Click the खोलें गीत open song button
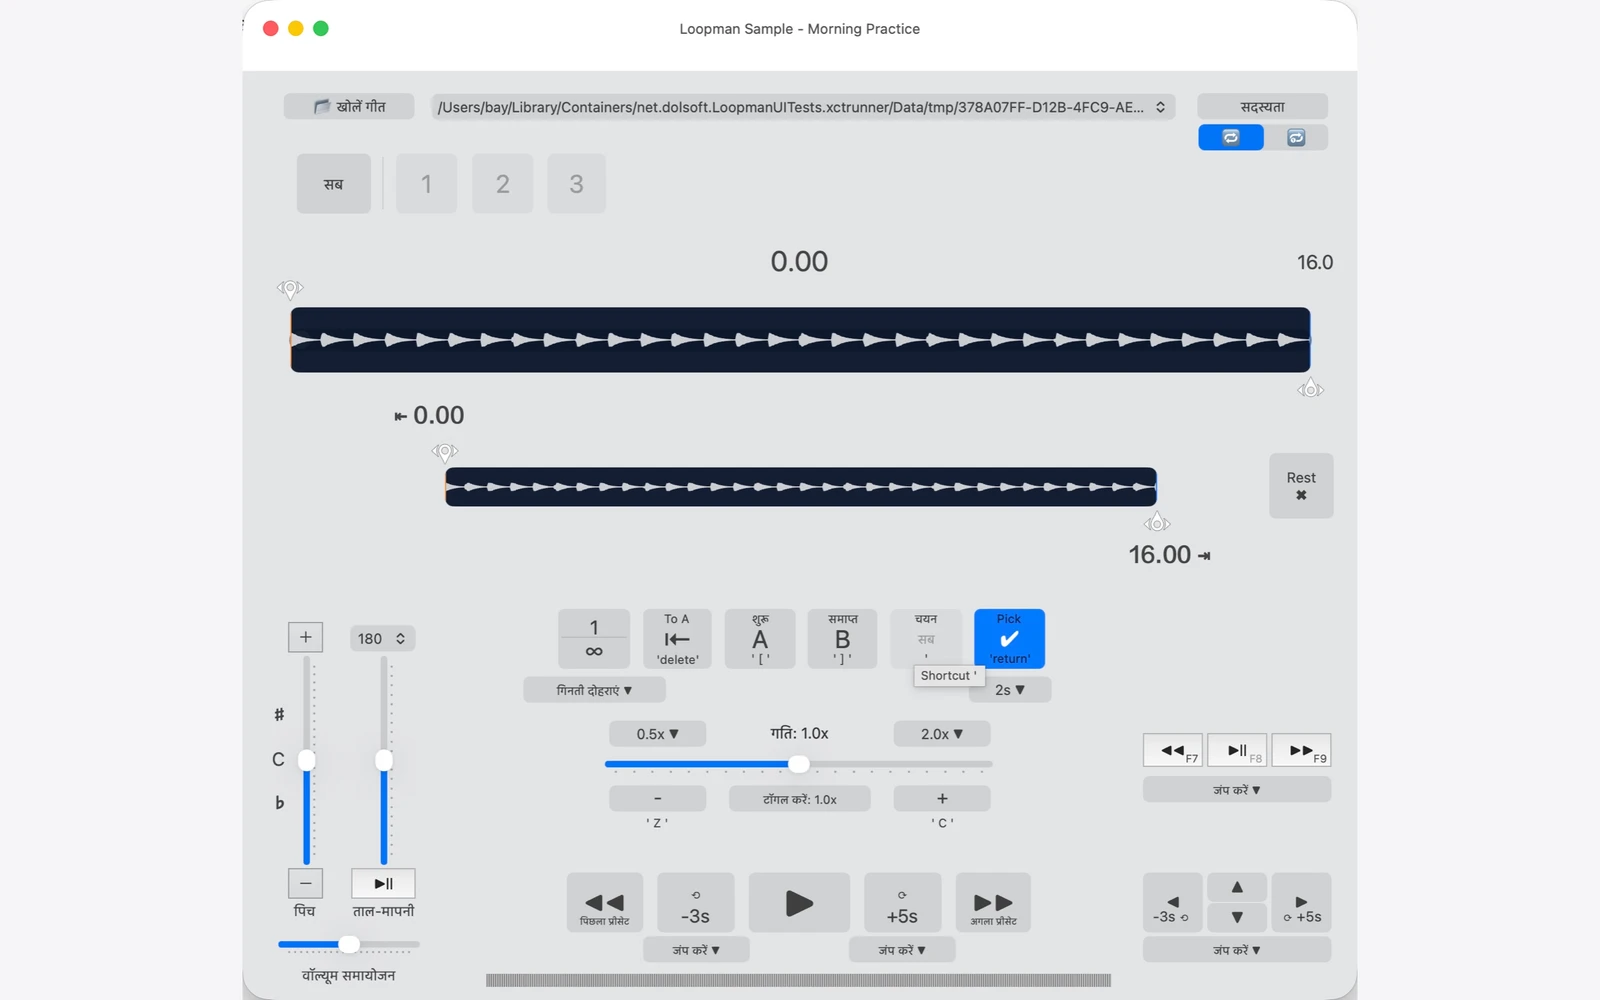Image resolution: width=1600 pixels, height=1000 pixels. pos(349,106)
